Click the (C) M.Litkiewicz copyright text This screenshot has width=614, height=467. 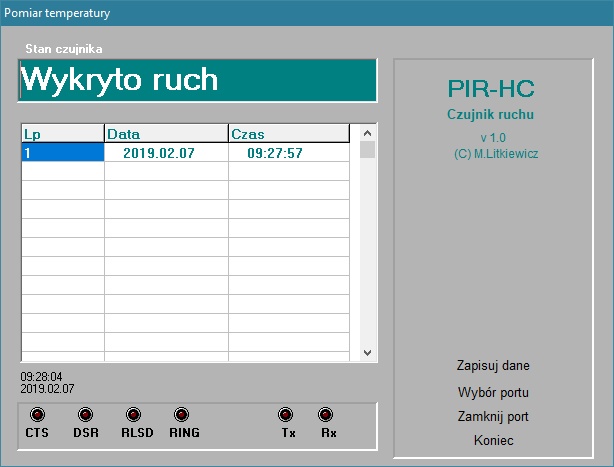(x=496, y=153)
